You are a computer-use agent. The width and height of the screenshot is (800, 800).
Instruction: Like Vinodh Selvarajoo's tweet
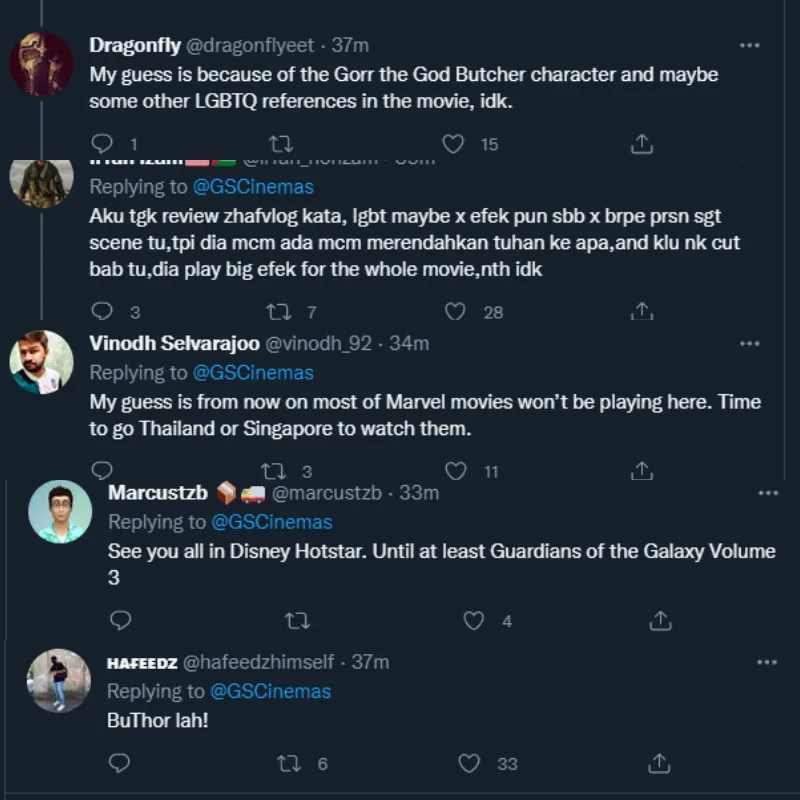tap(455, 470)
